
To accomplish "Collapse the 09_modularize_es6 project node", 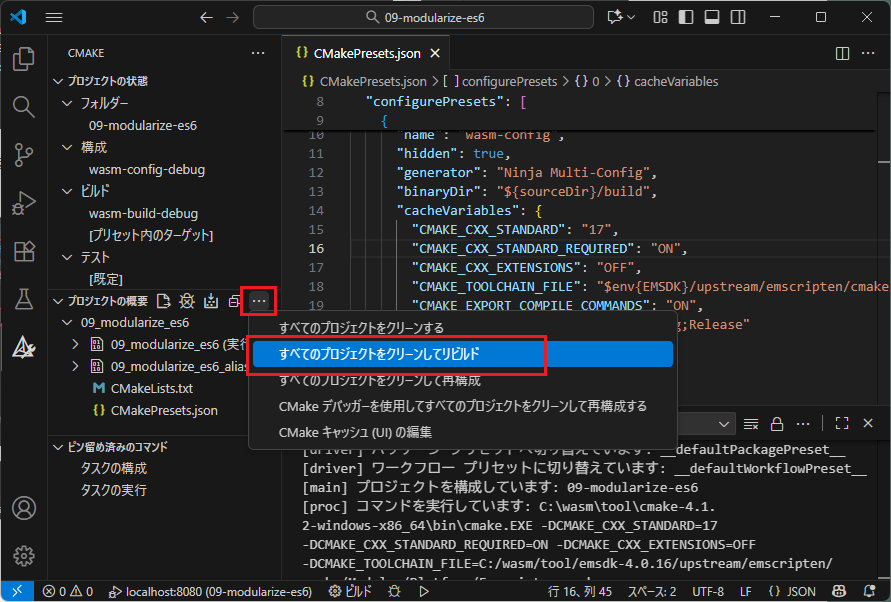I will click(x=67, y=323).
